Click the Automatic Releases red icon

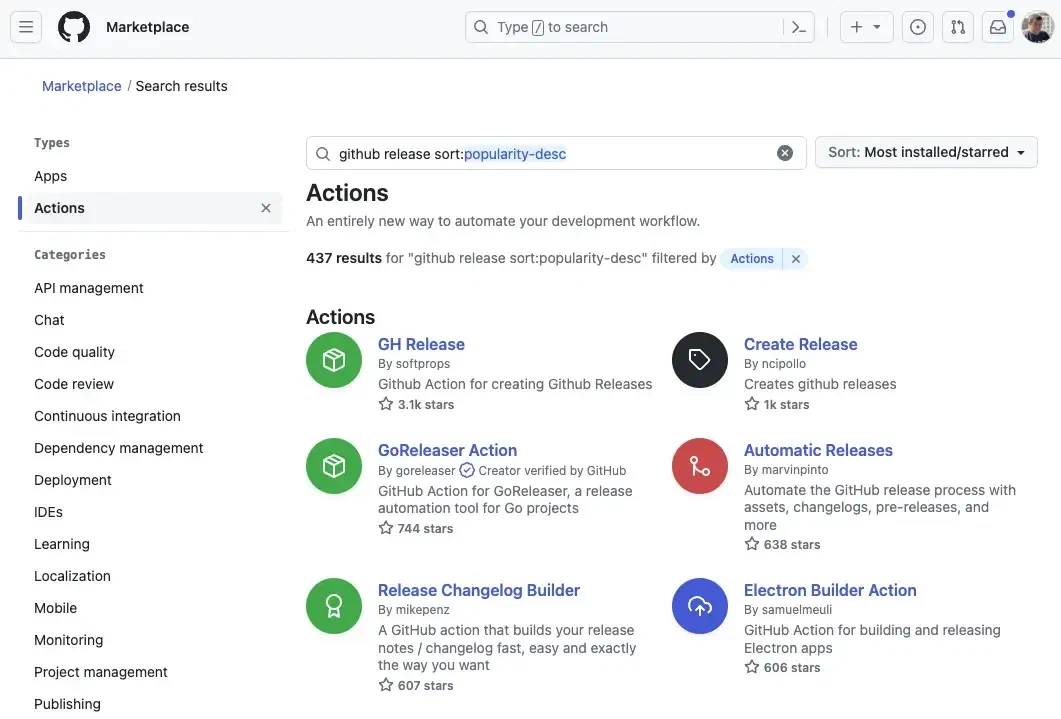(x=699, y=465)
